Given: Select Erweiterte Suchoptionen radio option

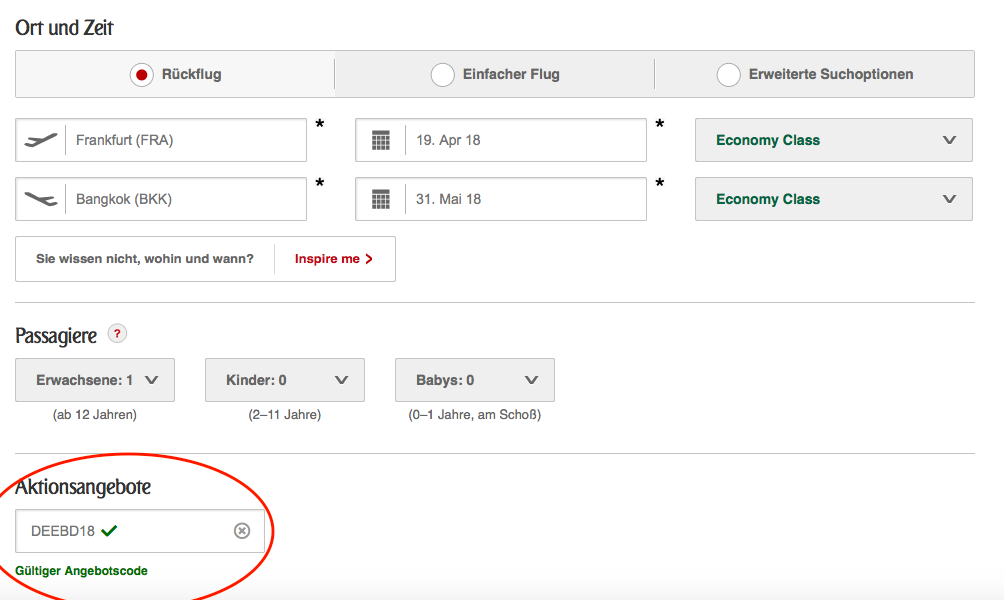Looking at the screenshot, I should pos(730,75).
